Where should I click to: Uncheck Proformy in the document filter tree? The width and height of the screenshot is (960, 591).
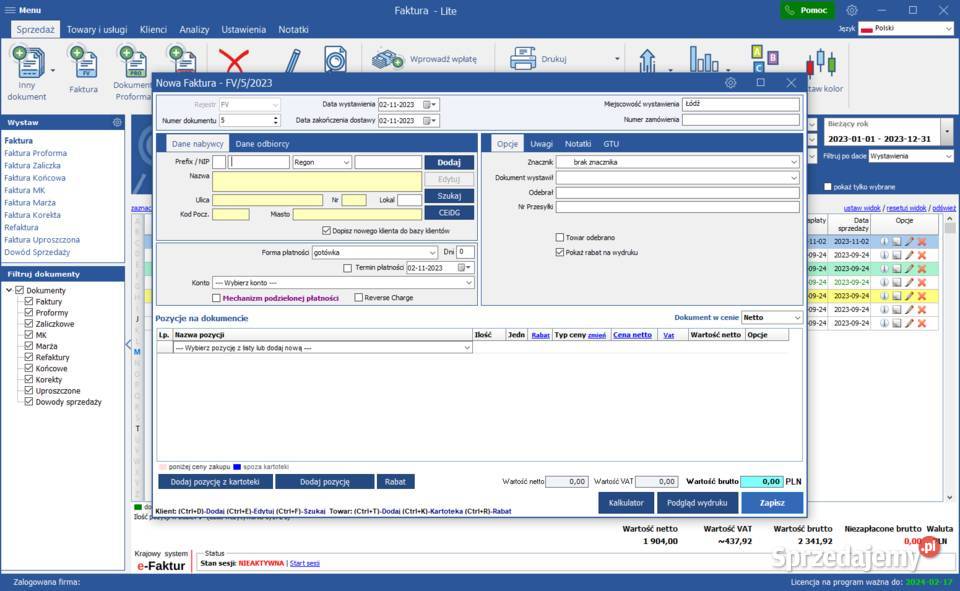point(29,312)
